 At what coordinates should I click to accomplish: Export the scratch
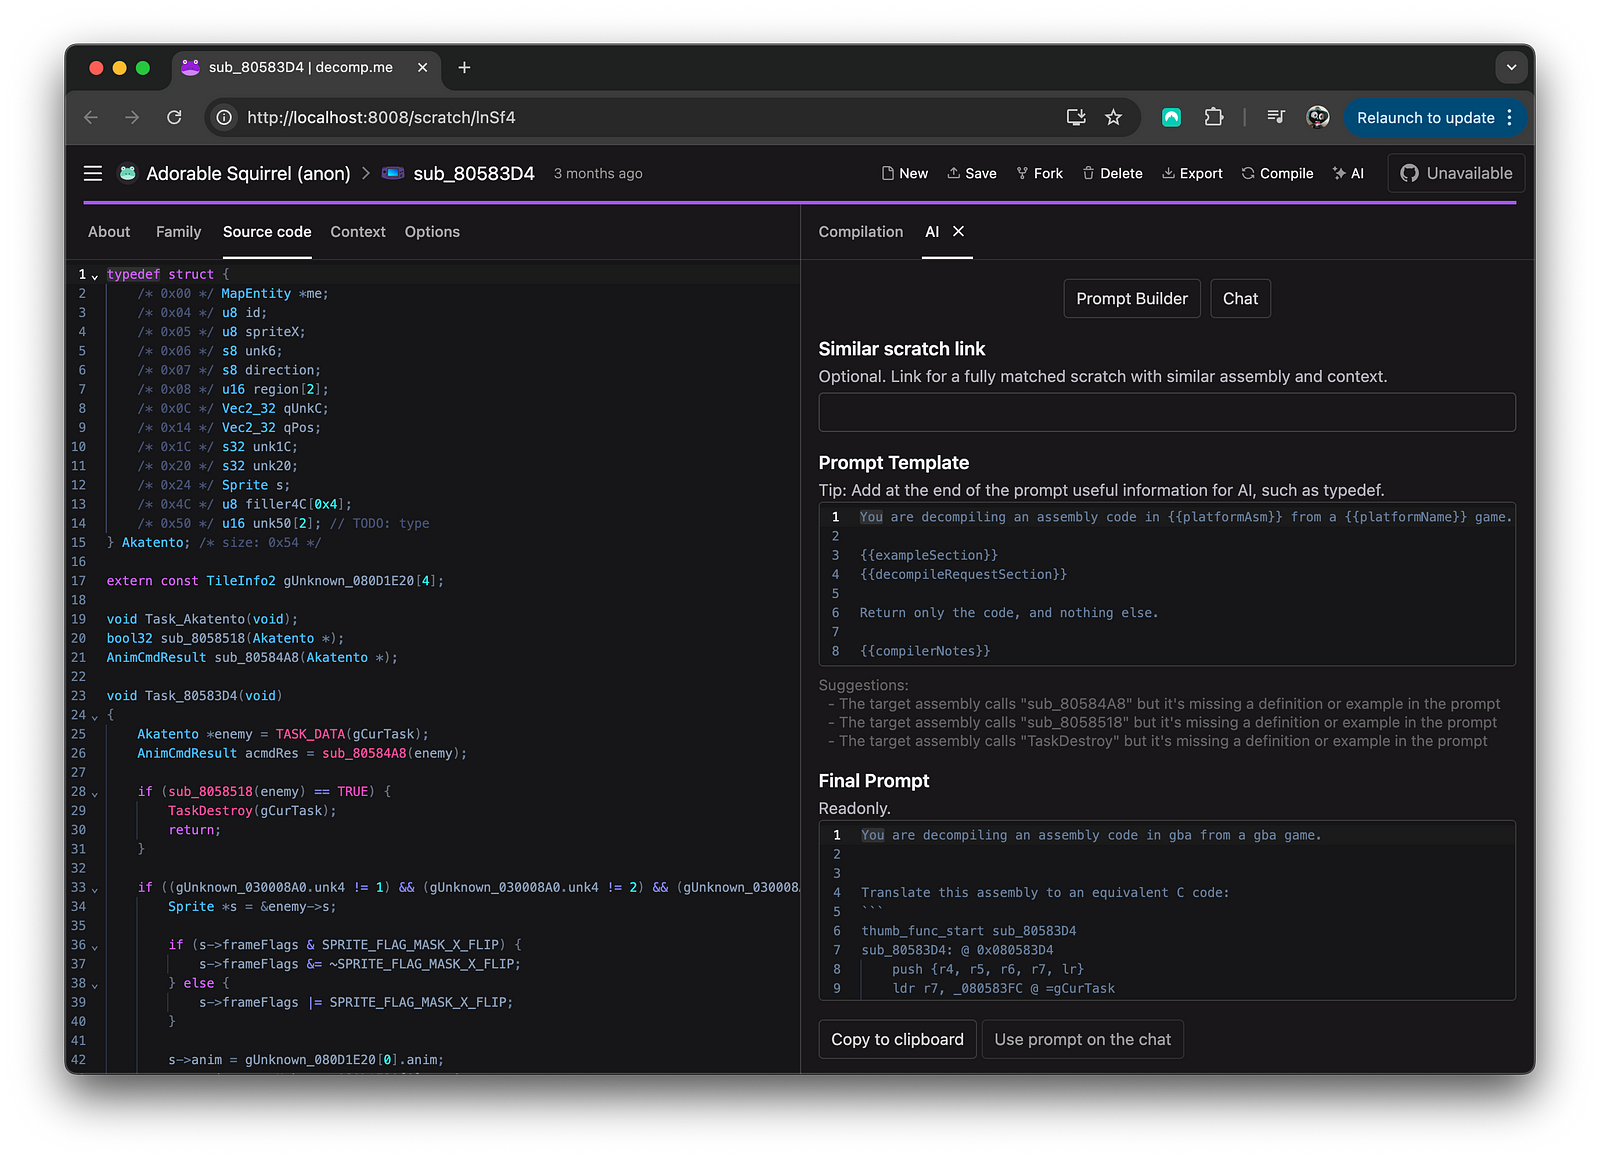[x=1192, y=173]
